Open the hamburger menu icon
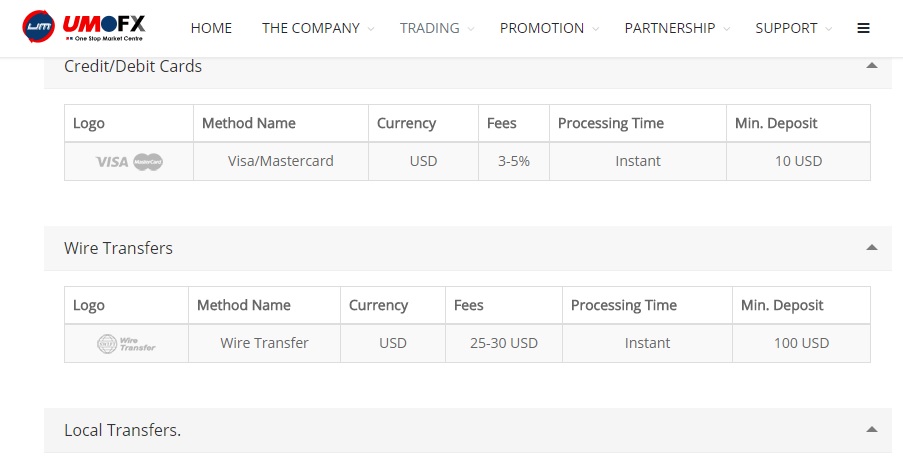This screenshot has width=903, height=461. coord(863,28)
